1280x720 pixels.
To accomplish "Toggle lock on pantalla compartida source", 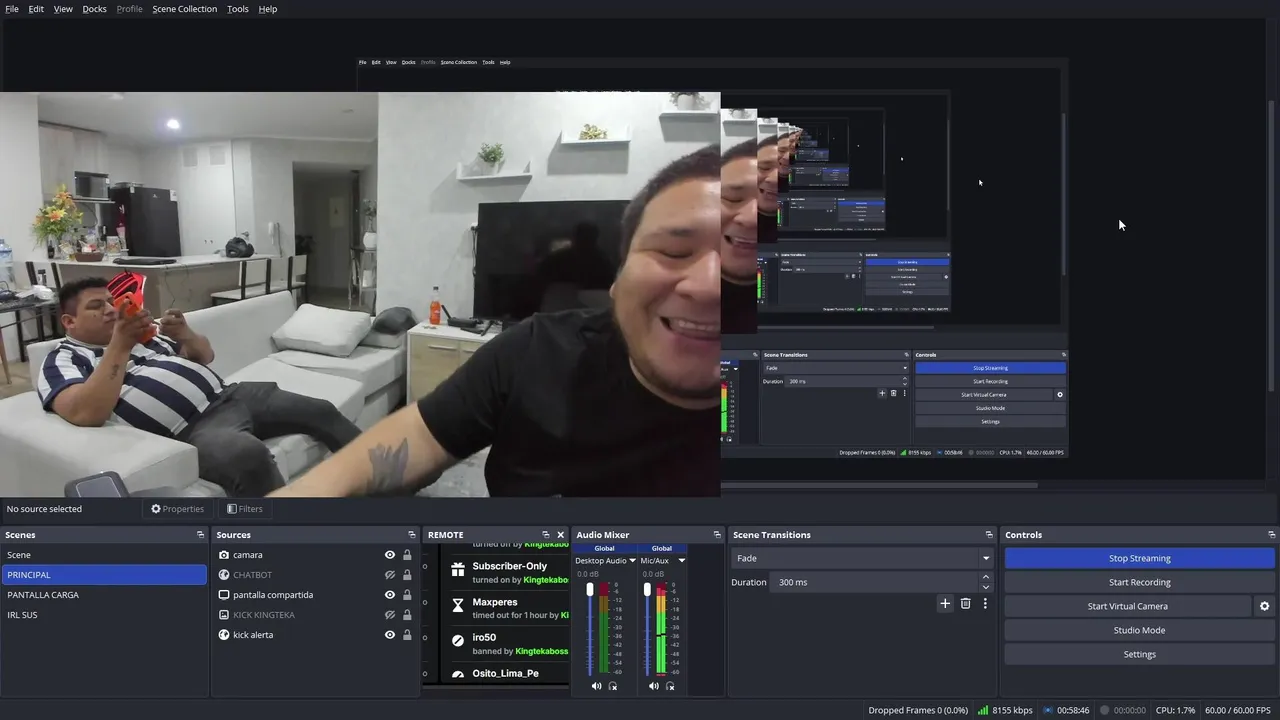I will (x=407, y=595).
